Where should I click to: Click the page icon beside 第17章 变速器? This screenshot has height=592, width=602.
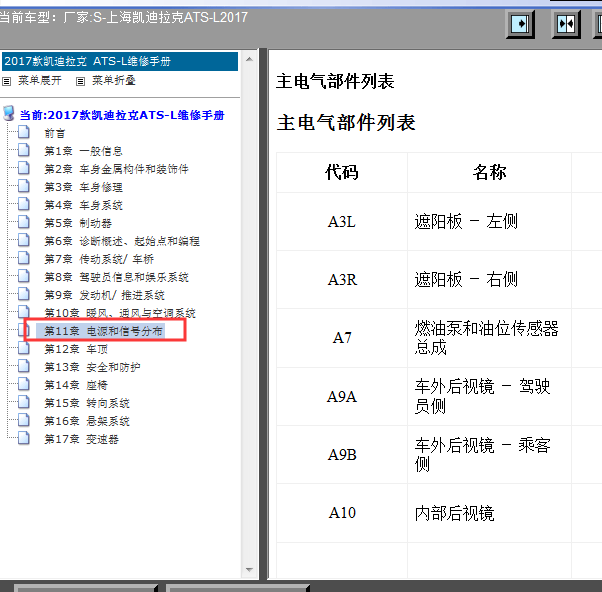click(x=24, y=438)
